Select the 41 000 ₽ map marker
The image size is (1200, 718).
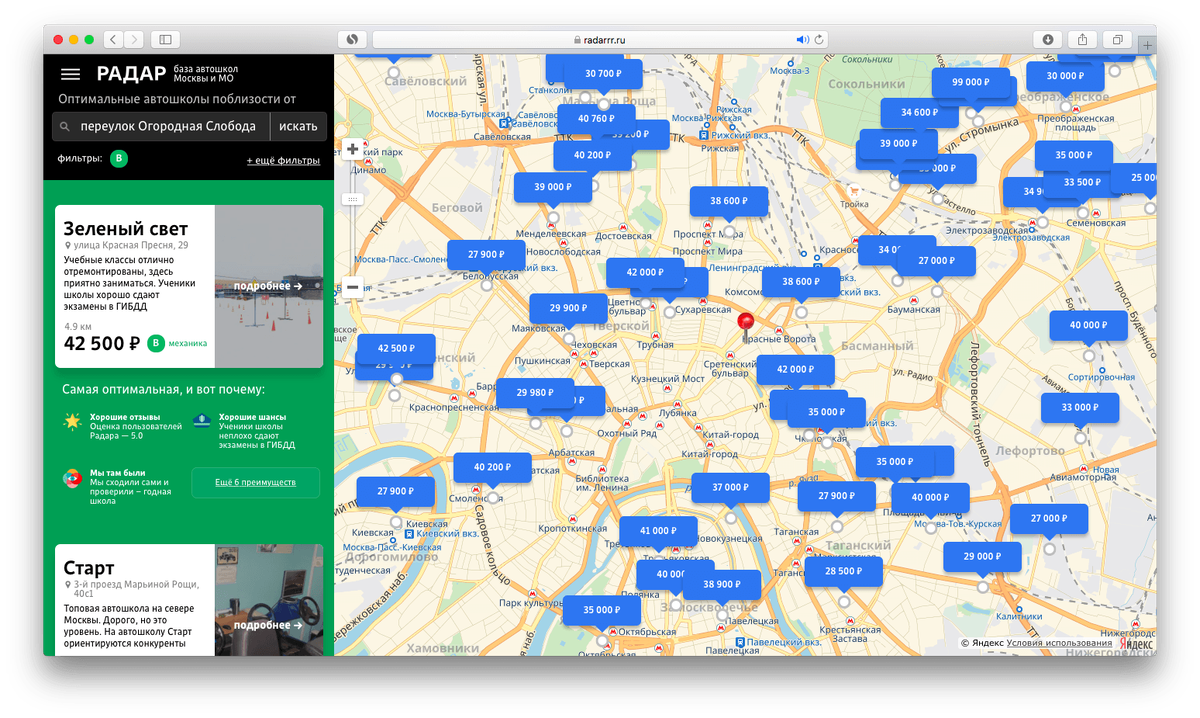point(658,531)
